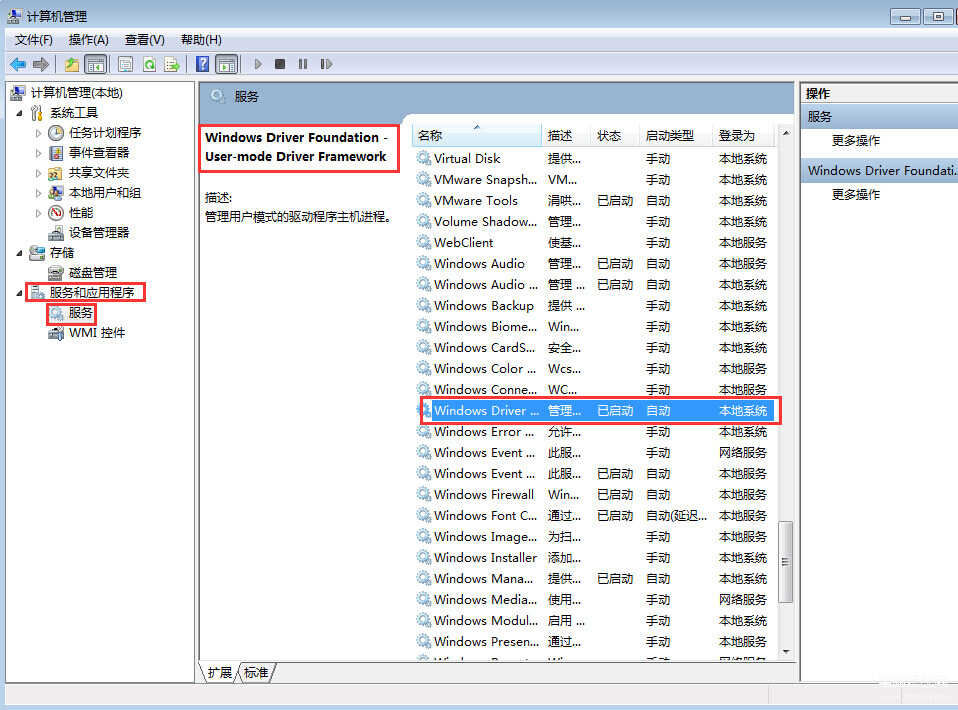Select 设备管理器 in the tree

pyautogui.click(x=98, y=232)
